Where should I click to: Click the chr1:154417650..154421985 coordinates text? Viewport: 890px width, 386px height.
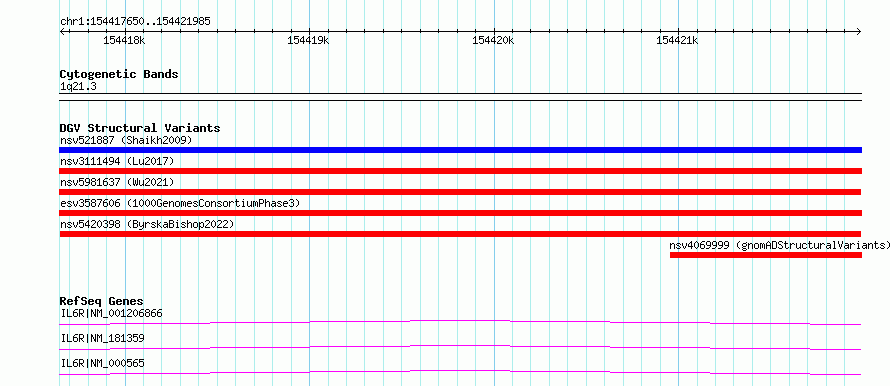click(x=136, y=22)
